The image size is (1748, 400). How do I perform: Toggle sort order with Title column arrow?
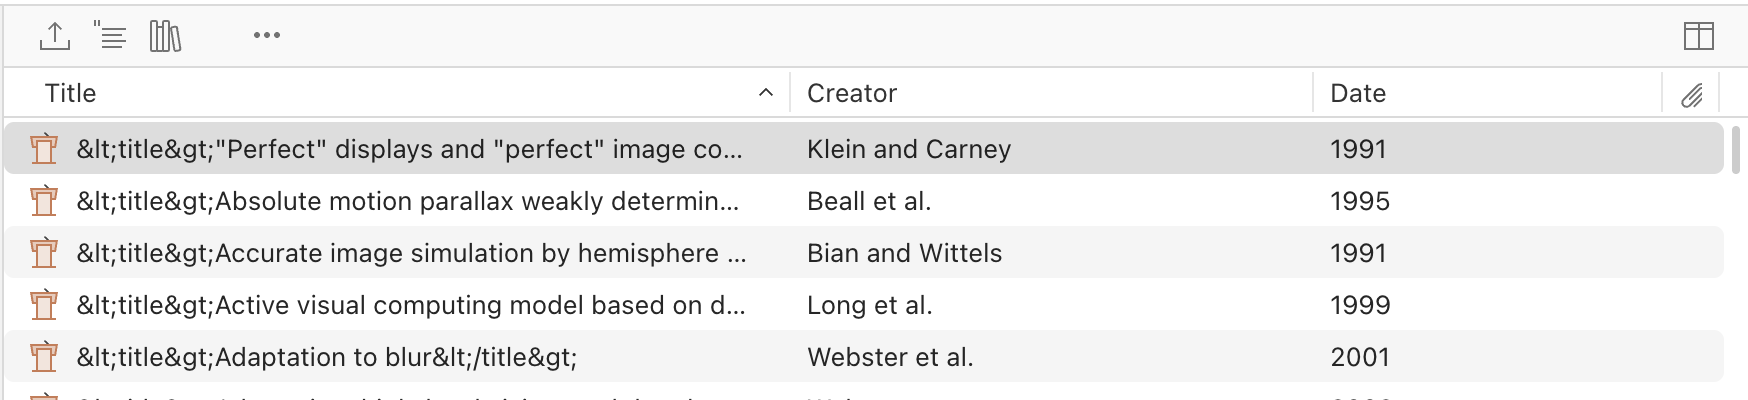point(766,93)
